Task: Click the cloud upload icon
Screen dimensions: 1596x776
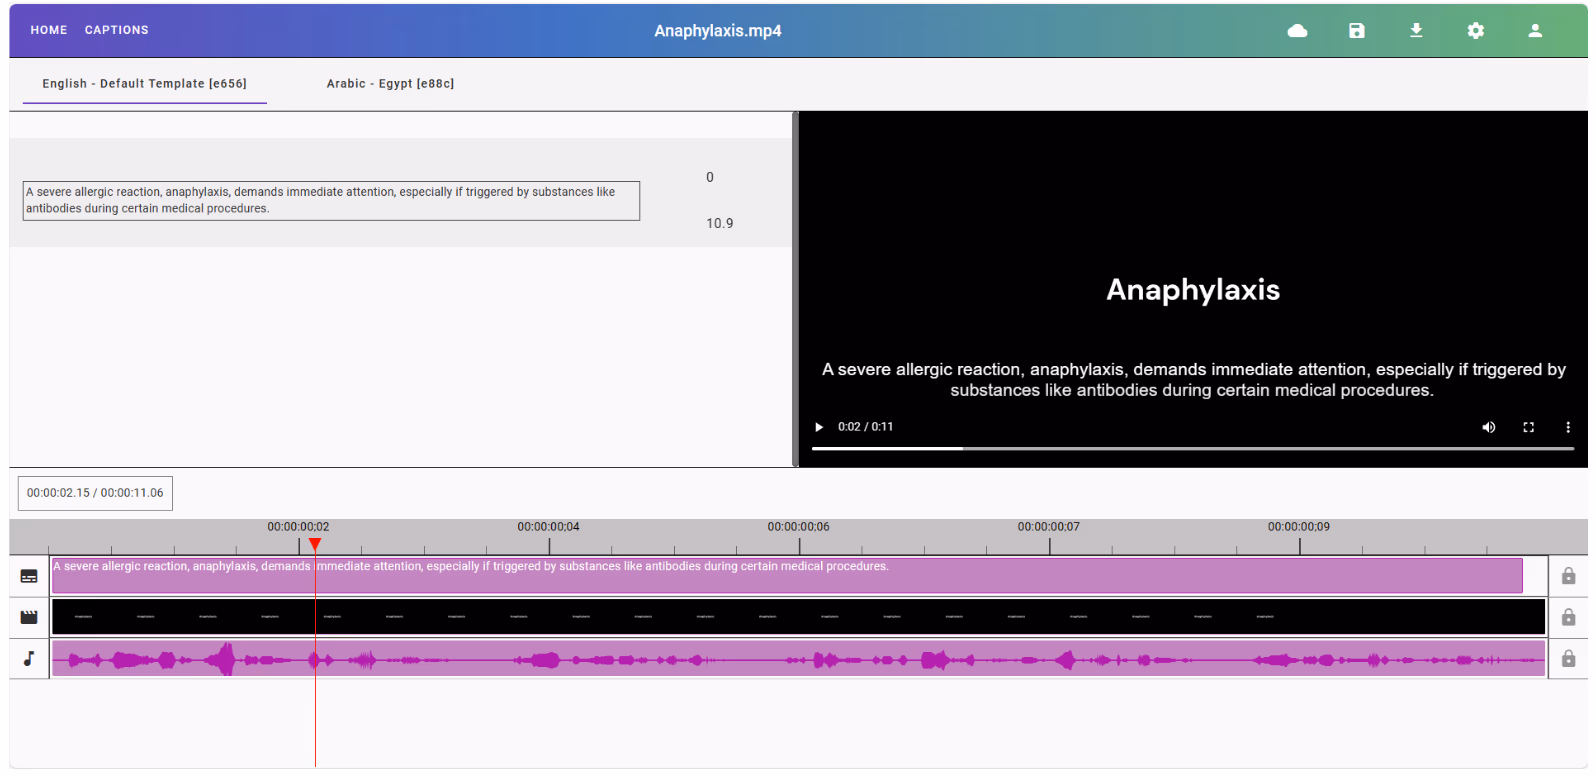Action: pos(1297,31)
